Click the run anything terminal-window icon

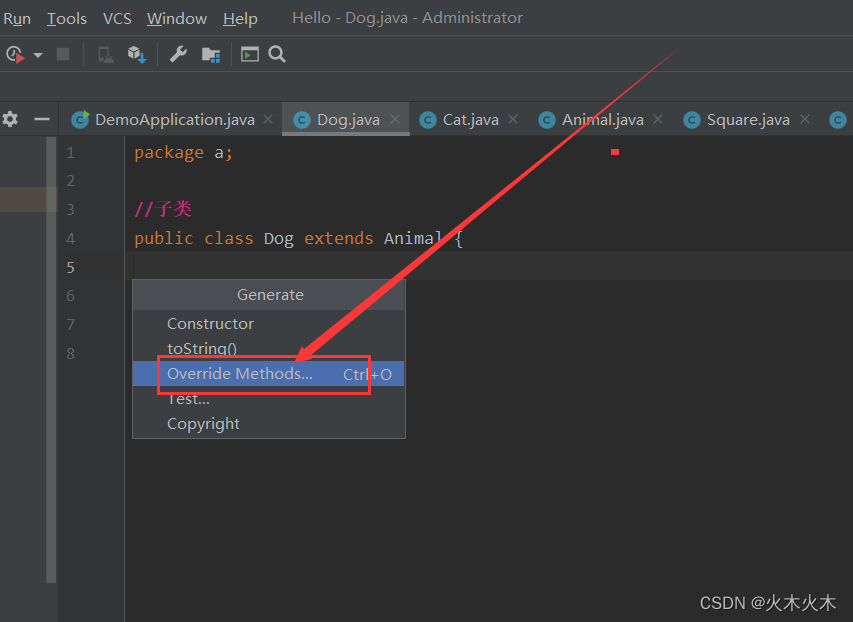tap(250, 54)
